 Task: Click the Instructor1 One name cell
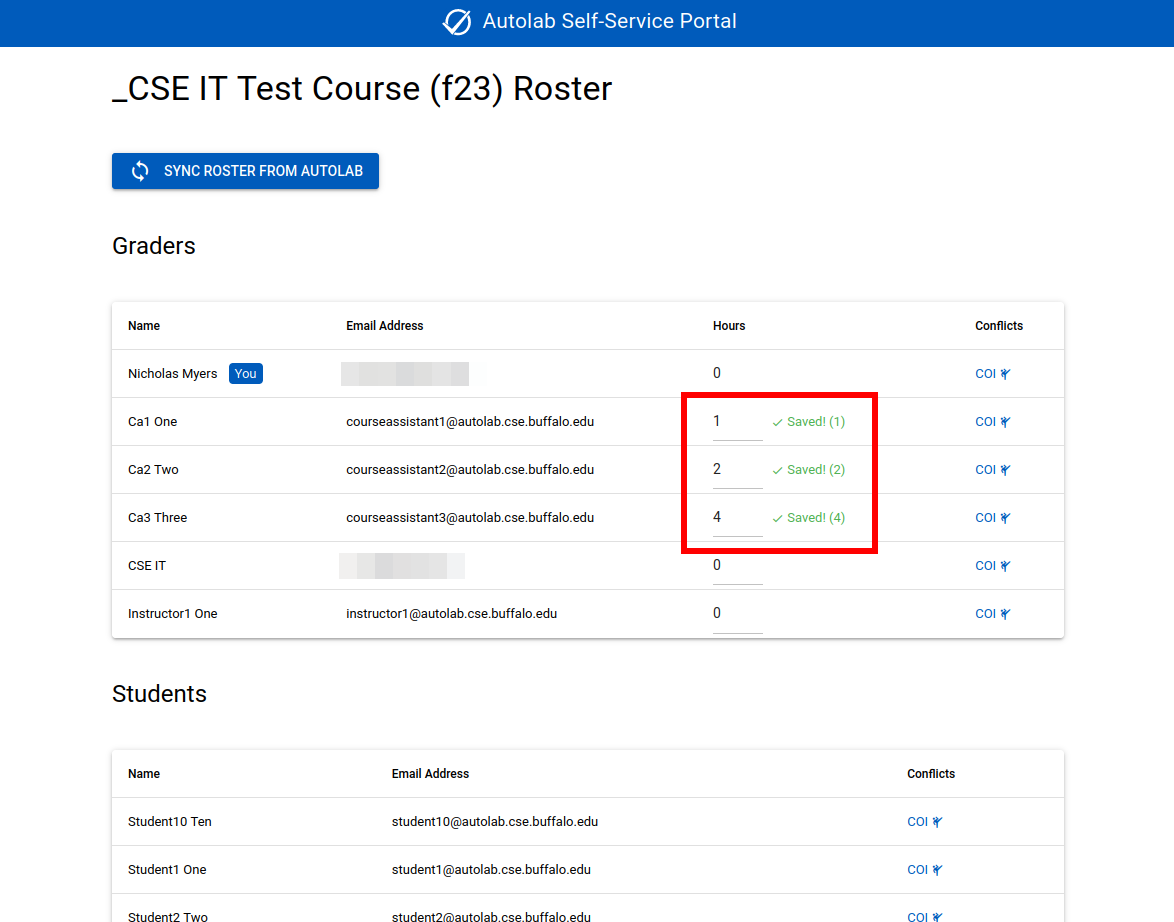pos(172,613)
